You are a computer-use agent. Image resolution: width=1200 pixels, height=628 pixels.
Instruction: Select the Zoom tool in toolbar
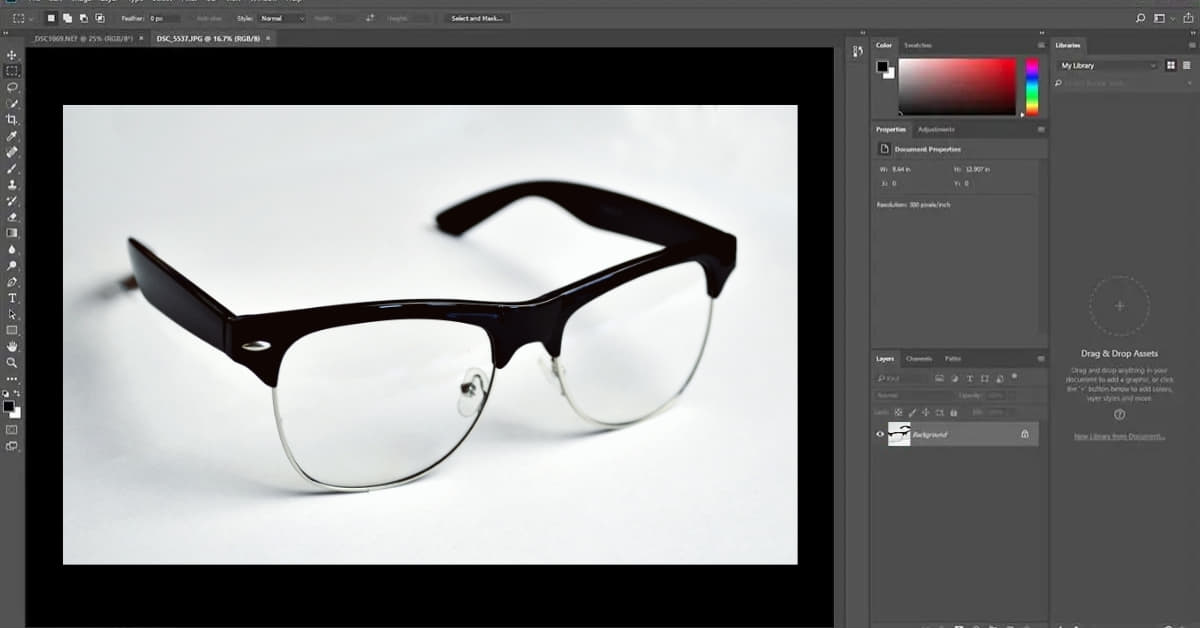(x=12, y=362)
